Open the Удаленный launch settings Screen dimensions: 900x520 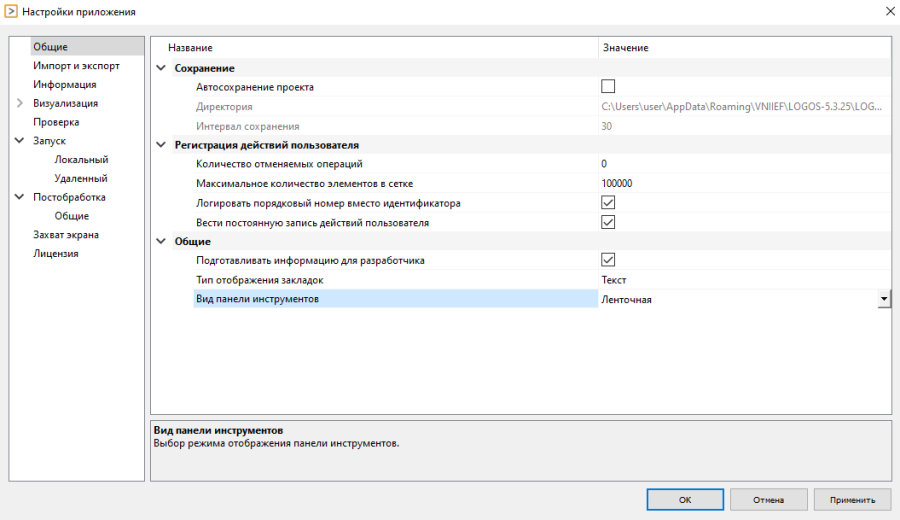tap(80, 178)
